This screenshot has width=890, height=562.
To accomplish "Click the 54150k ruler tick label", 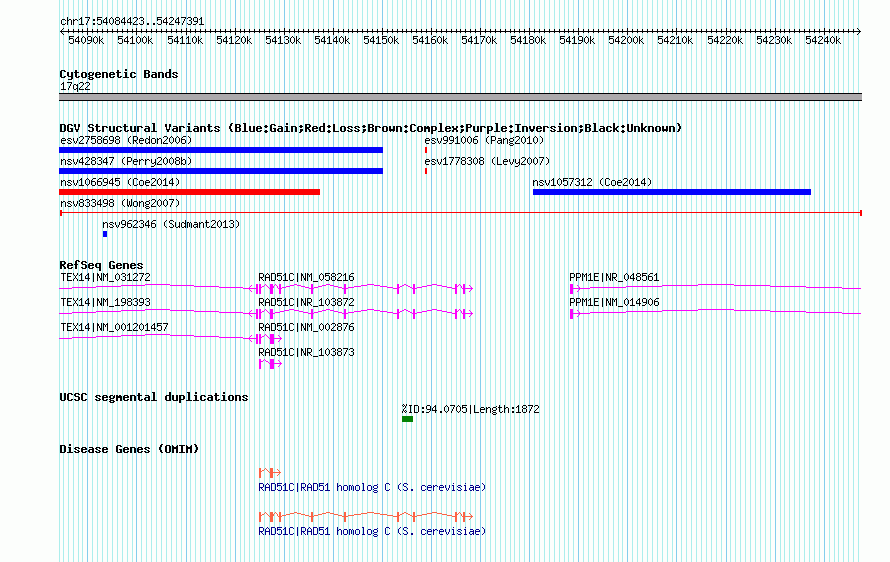I will tap(381, 40).
